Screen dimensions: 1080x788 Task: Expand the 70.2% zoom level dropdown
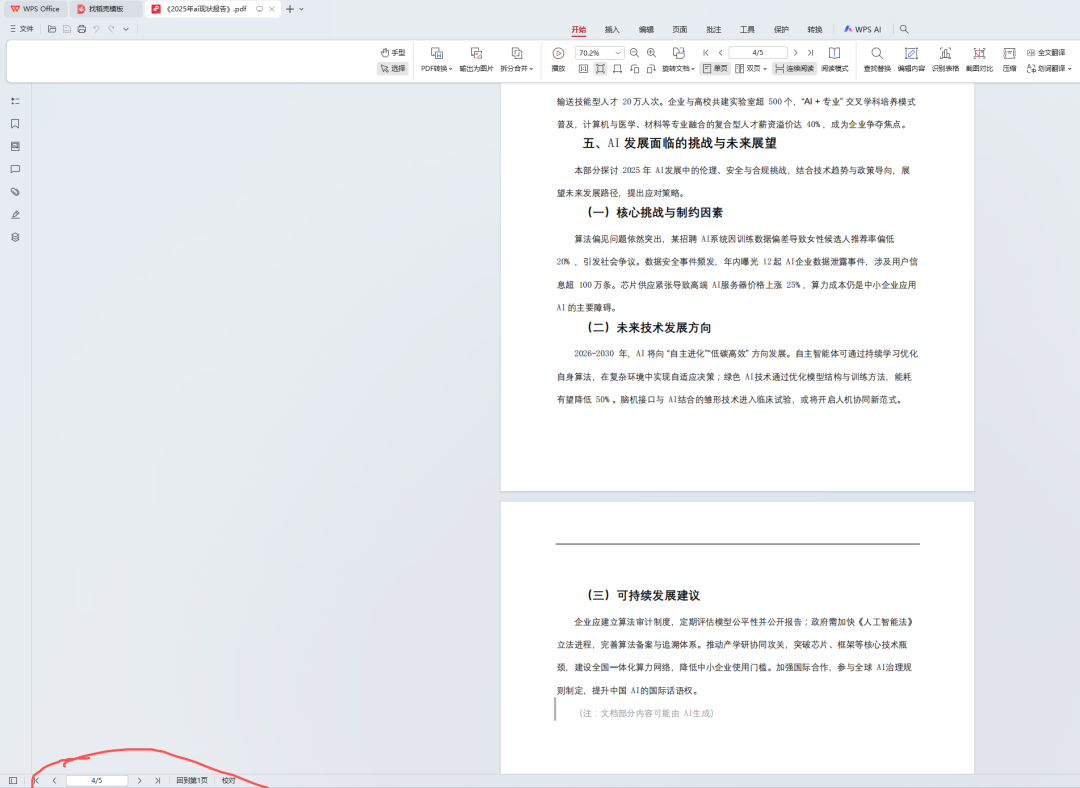click(x=618, y=53)
